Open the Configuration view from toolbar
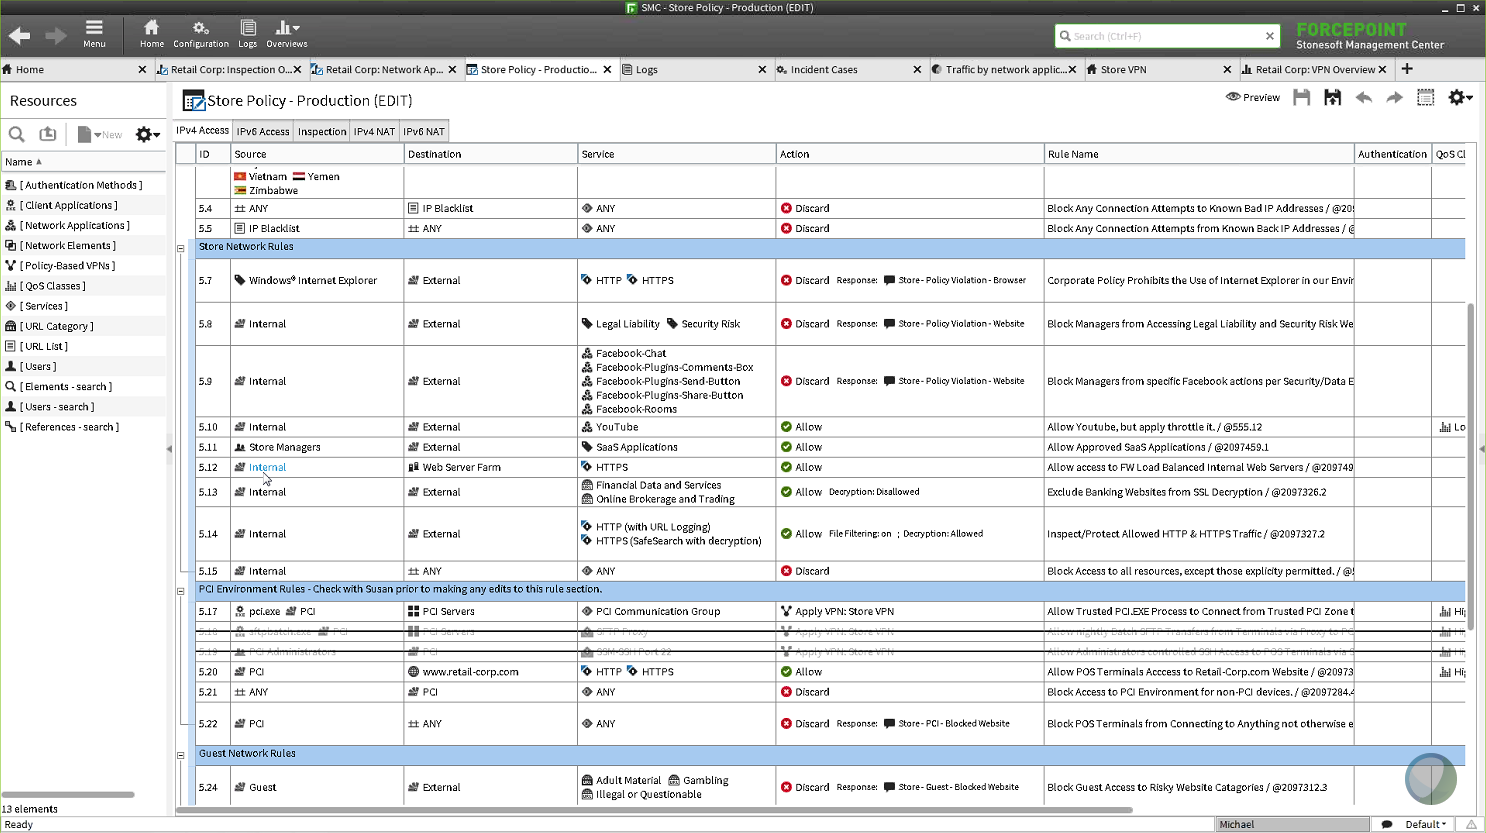The width and height of the screenshot is (1486, 833). [x=201, y=33]
